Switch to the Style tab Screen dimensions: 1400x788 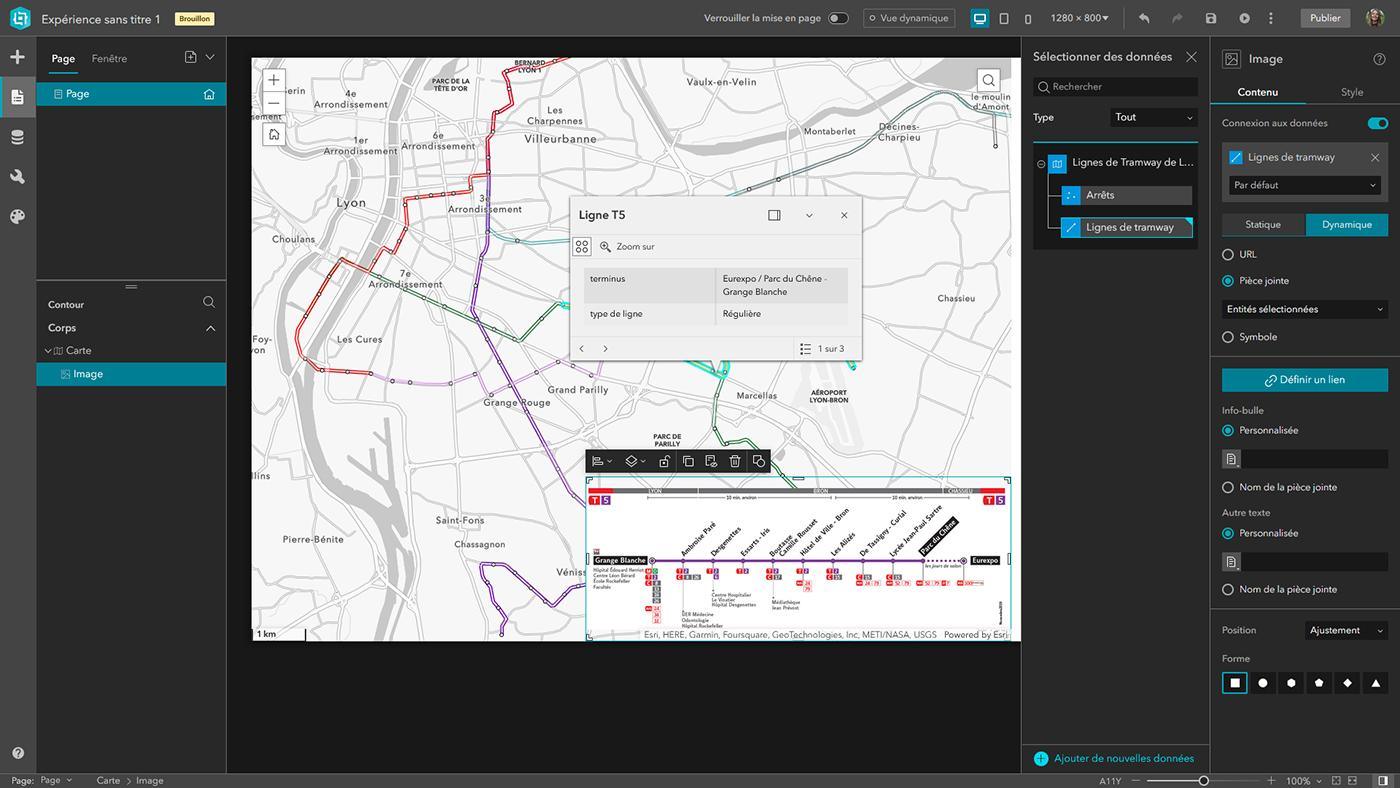(1352, 92)
